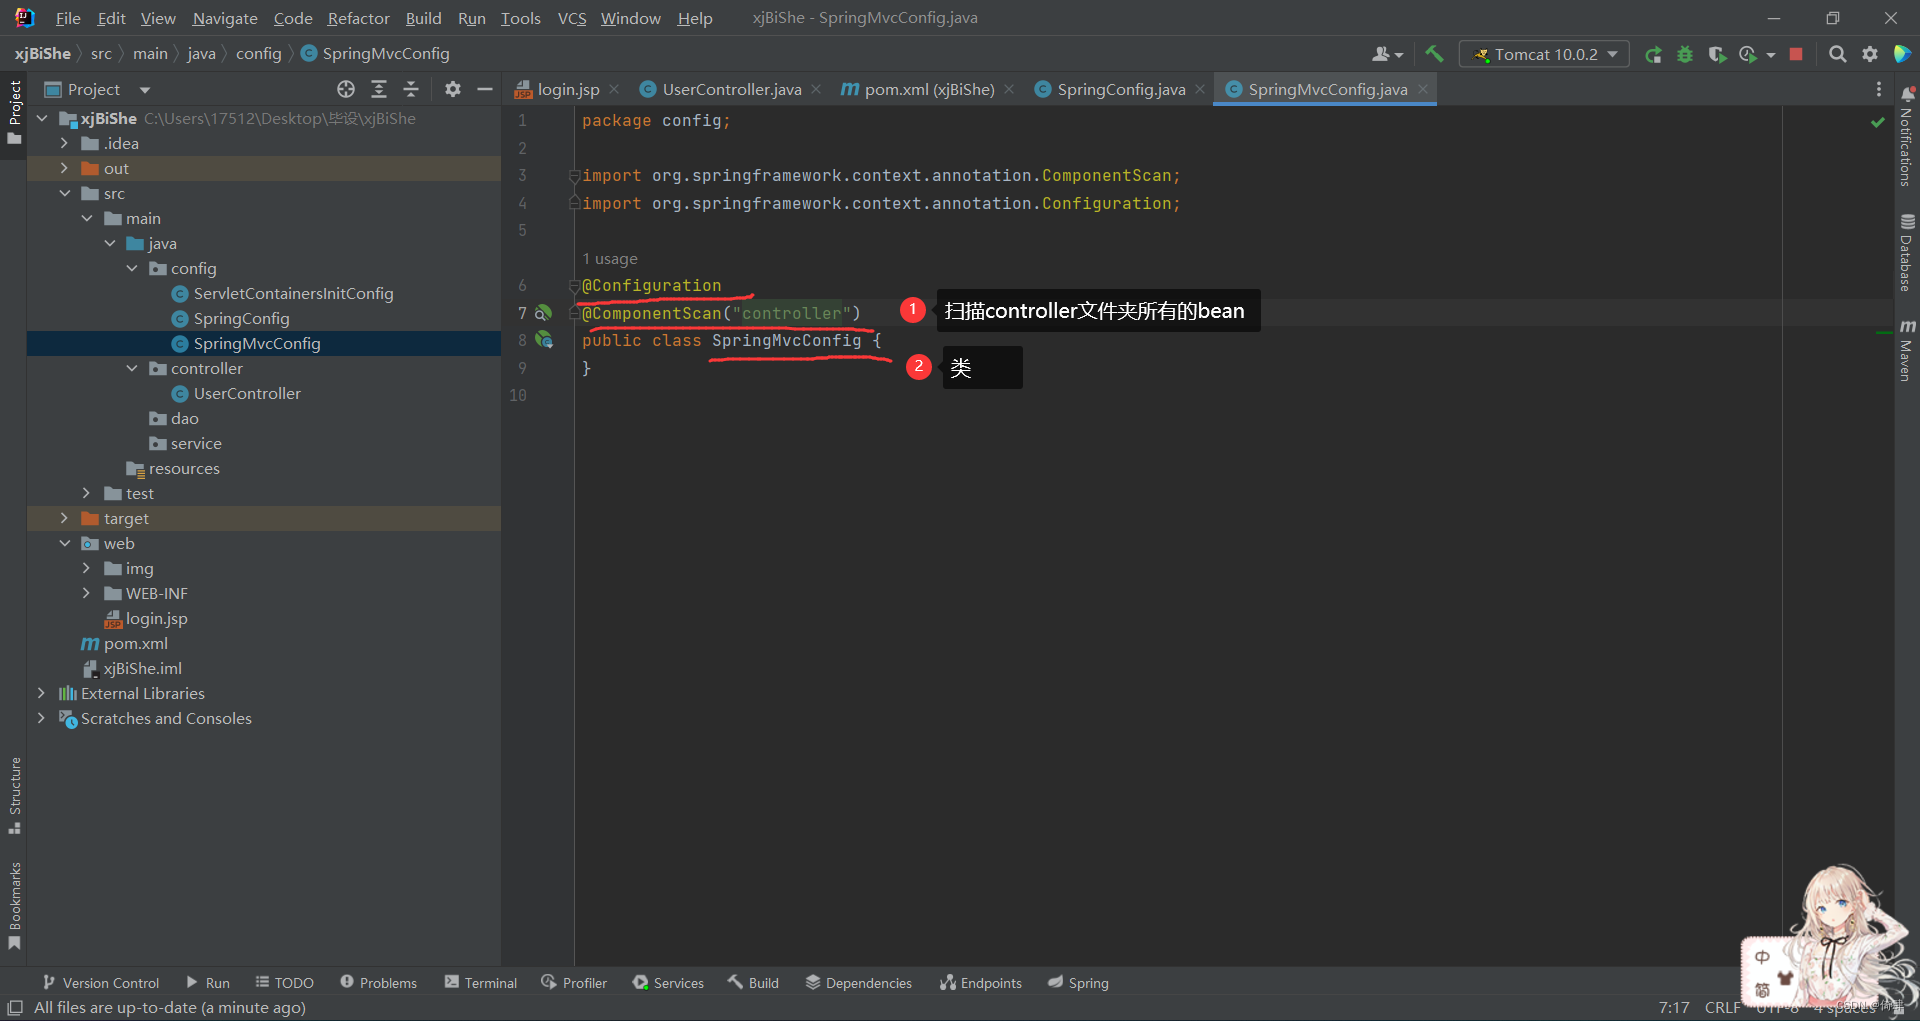Open the Refactor menu
Screen dimensions: 1920x1021
[x=358, y=18]
